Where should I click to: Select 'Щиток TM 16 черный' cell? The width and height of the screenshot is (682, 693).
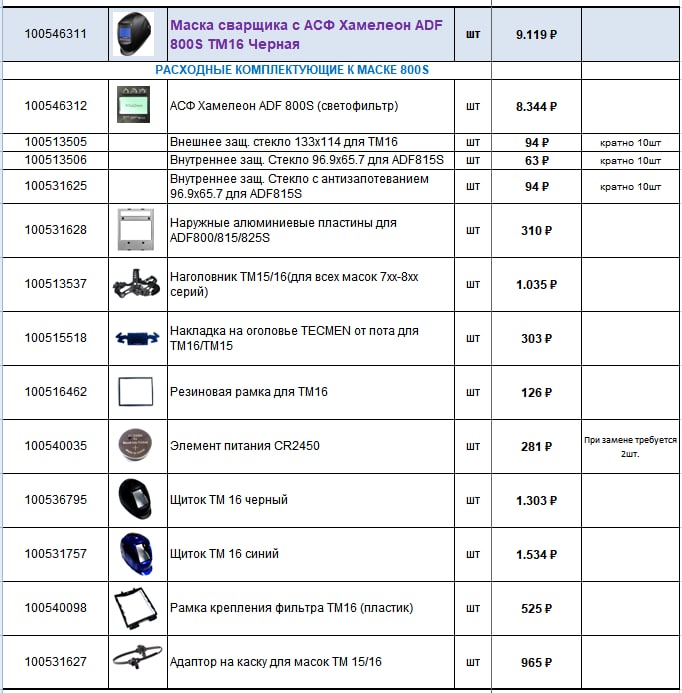point(311,500)
